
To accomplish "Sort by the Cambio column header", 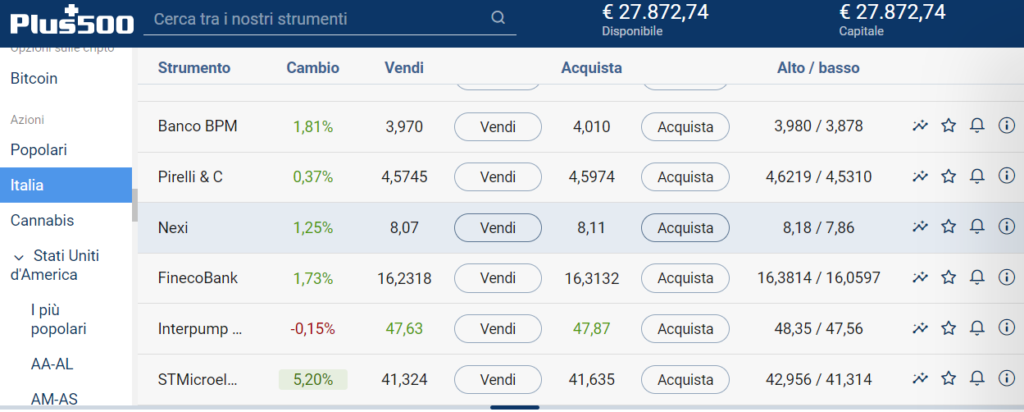I will point(313,68).
